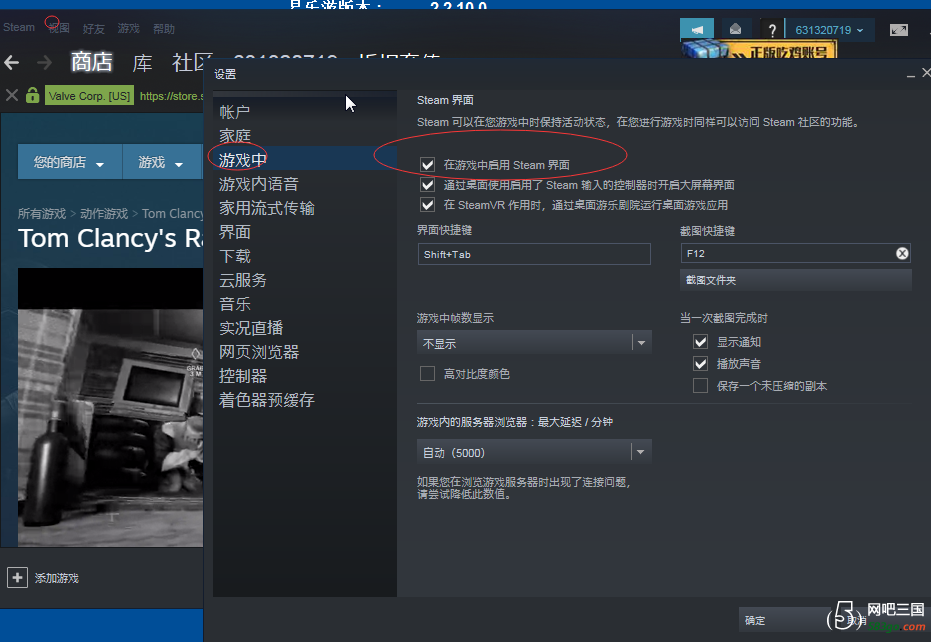931x642 pixels.
Task: Open the inbox envelope icon
Action: click(x=735, y=30)
